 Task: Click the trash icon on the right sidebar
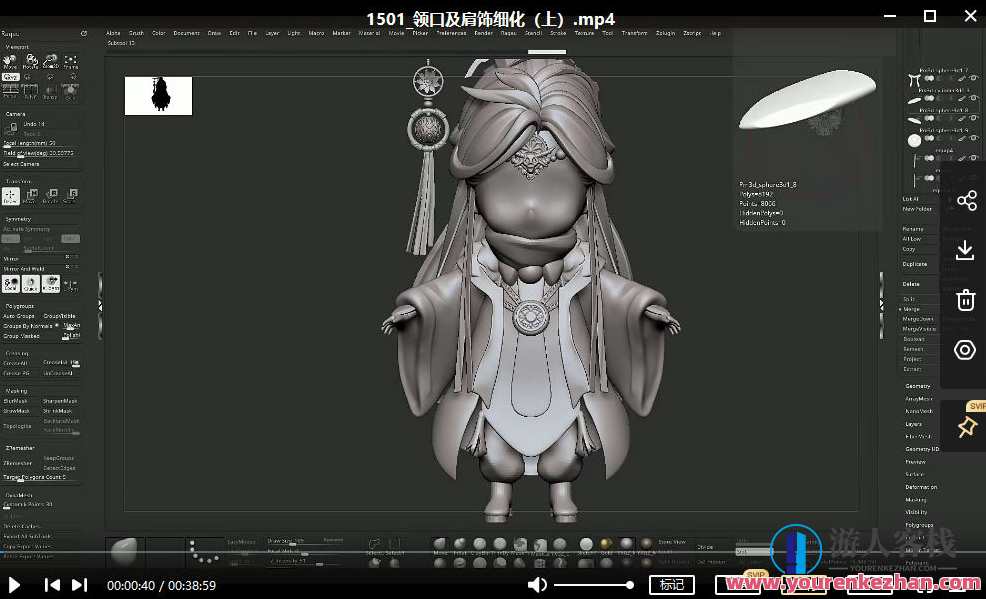point(965,299)
